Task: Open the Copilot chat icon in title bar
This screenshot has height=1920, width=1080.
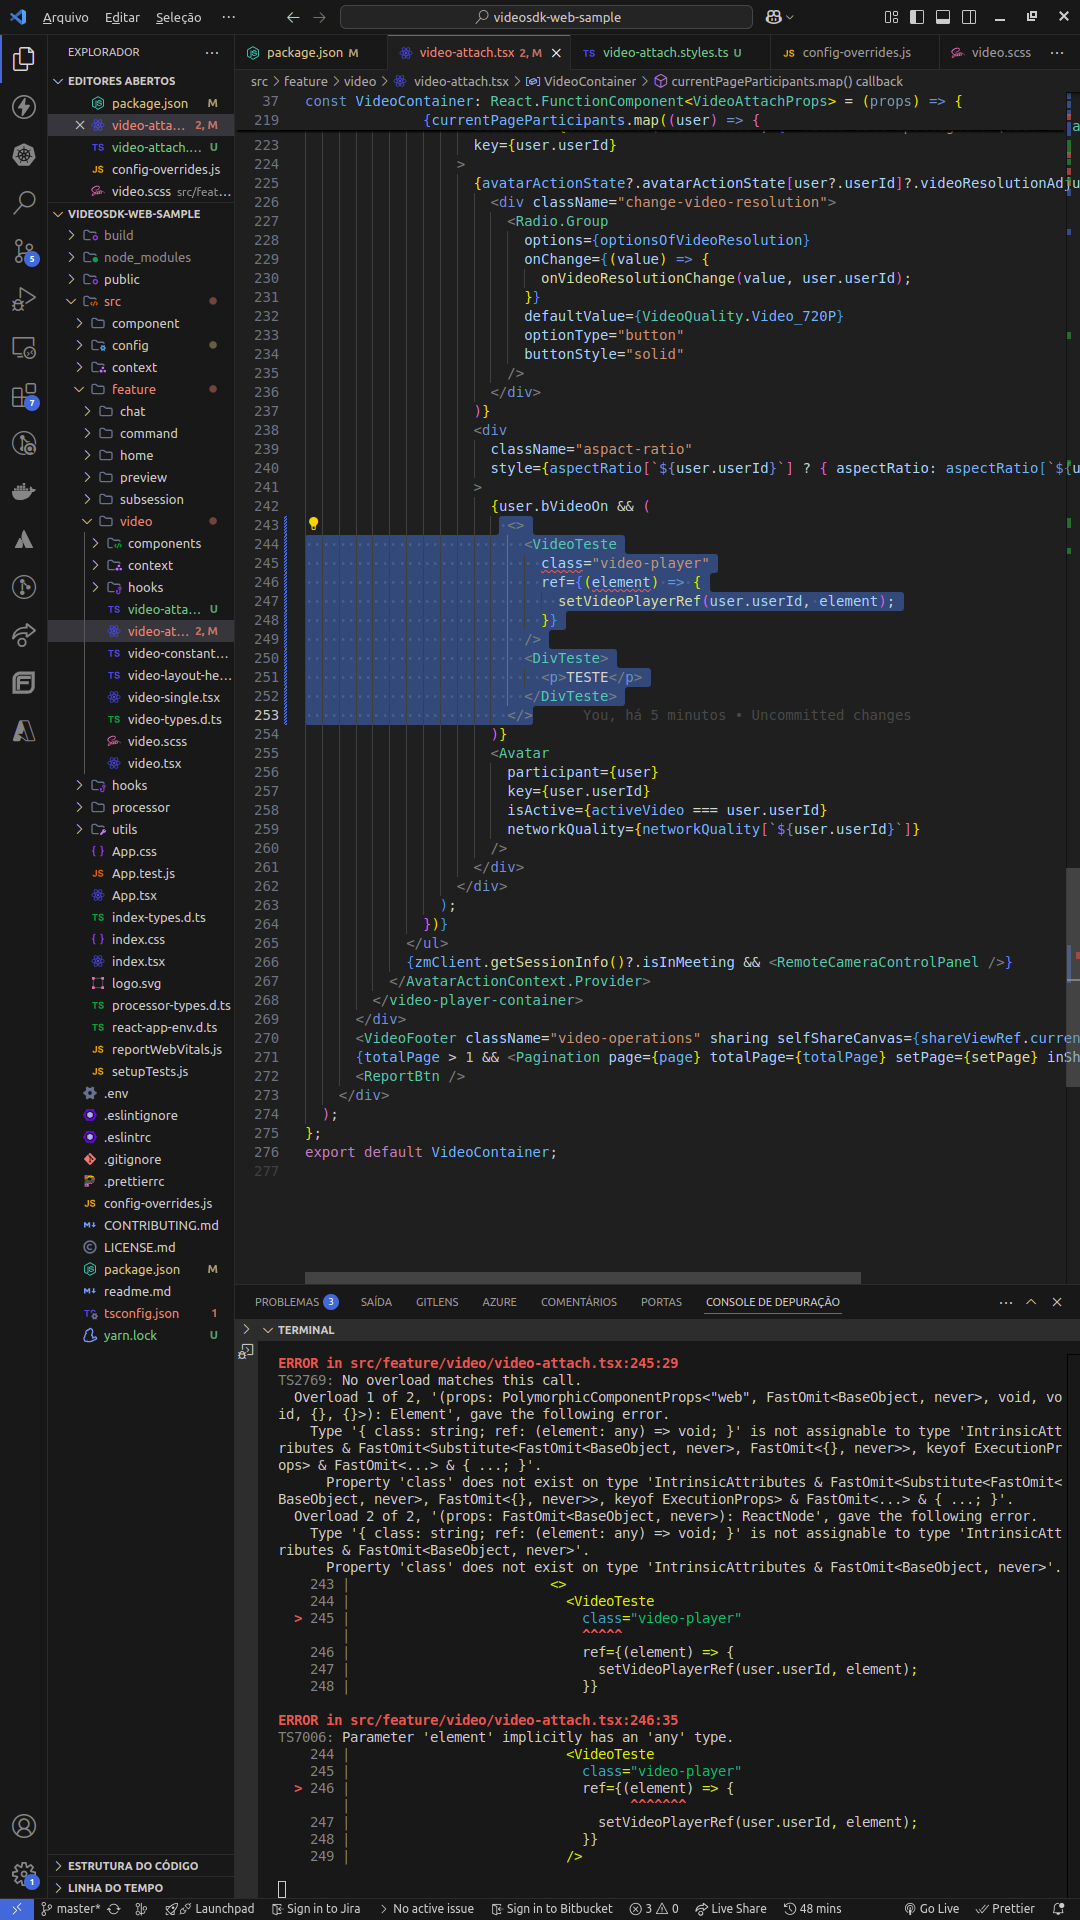Action: tap(773, 17)
